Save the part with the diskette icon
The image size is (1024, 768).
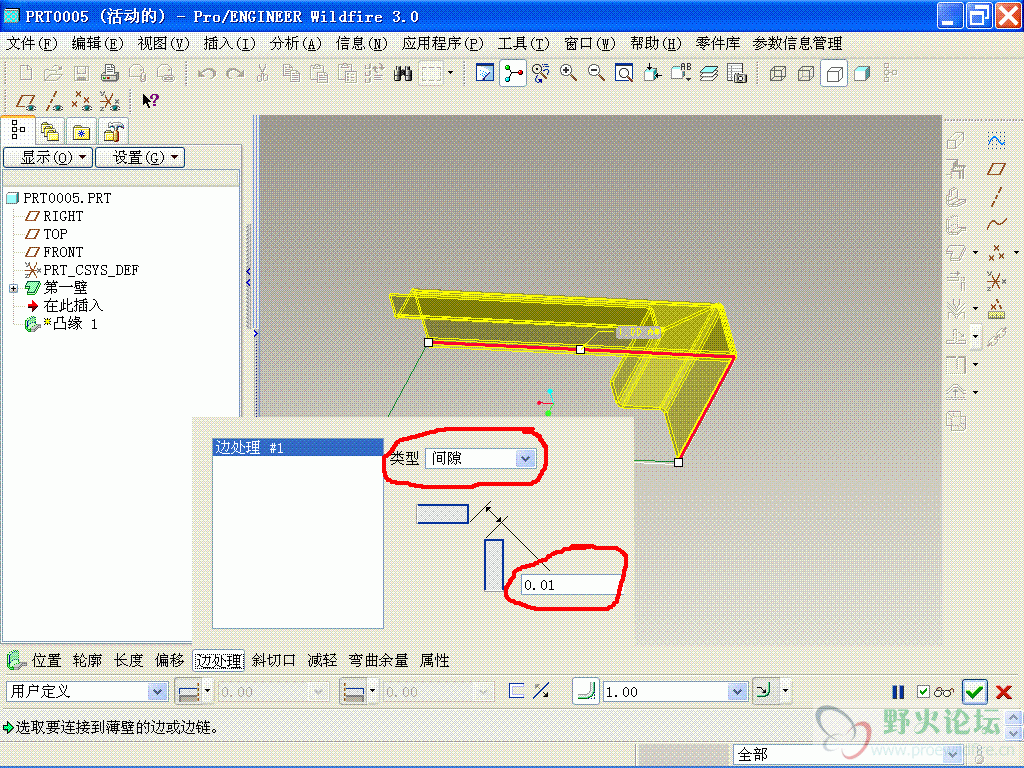pyautogui.click(x=81, y=73)
